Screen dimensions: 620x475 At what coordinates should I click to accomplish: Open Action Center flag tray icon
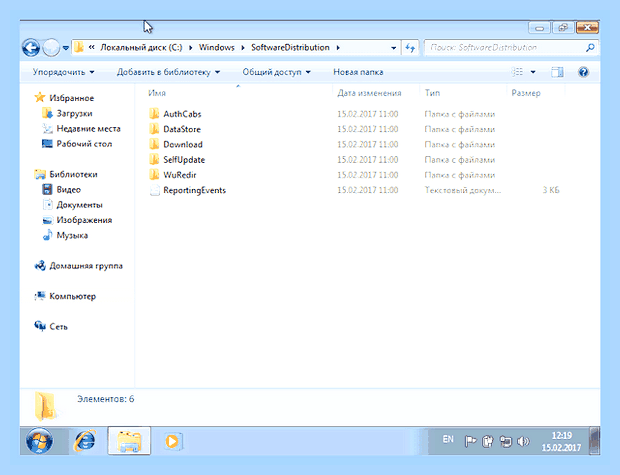[x=470, y=441]
